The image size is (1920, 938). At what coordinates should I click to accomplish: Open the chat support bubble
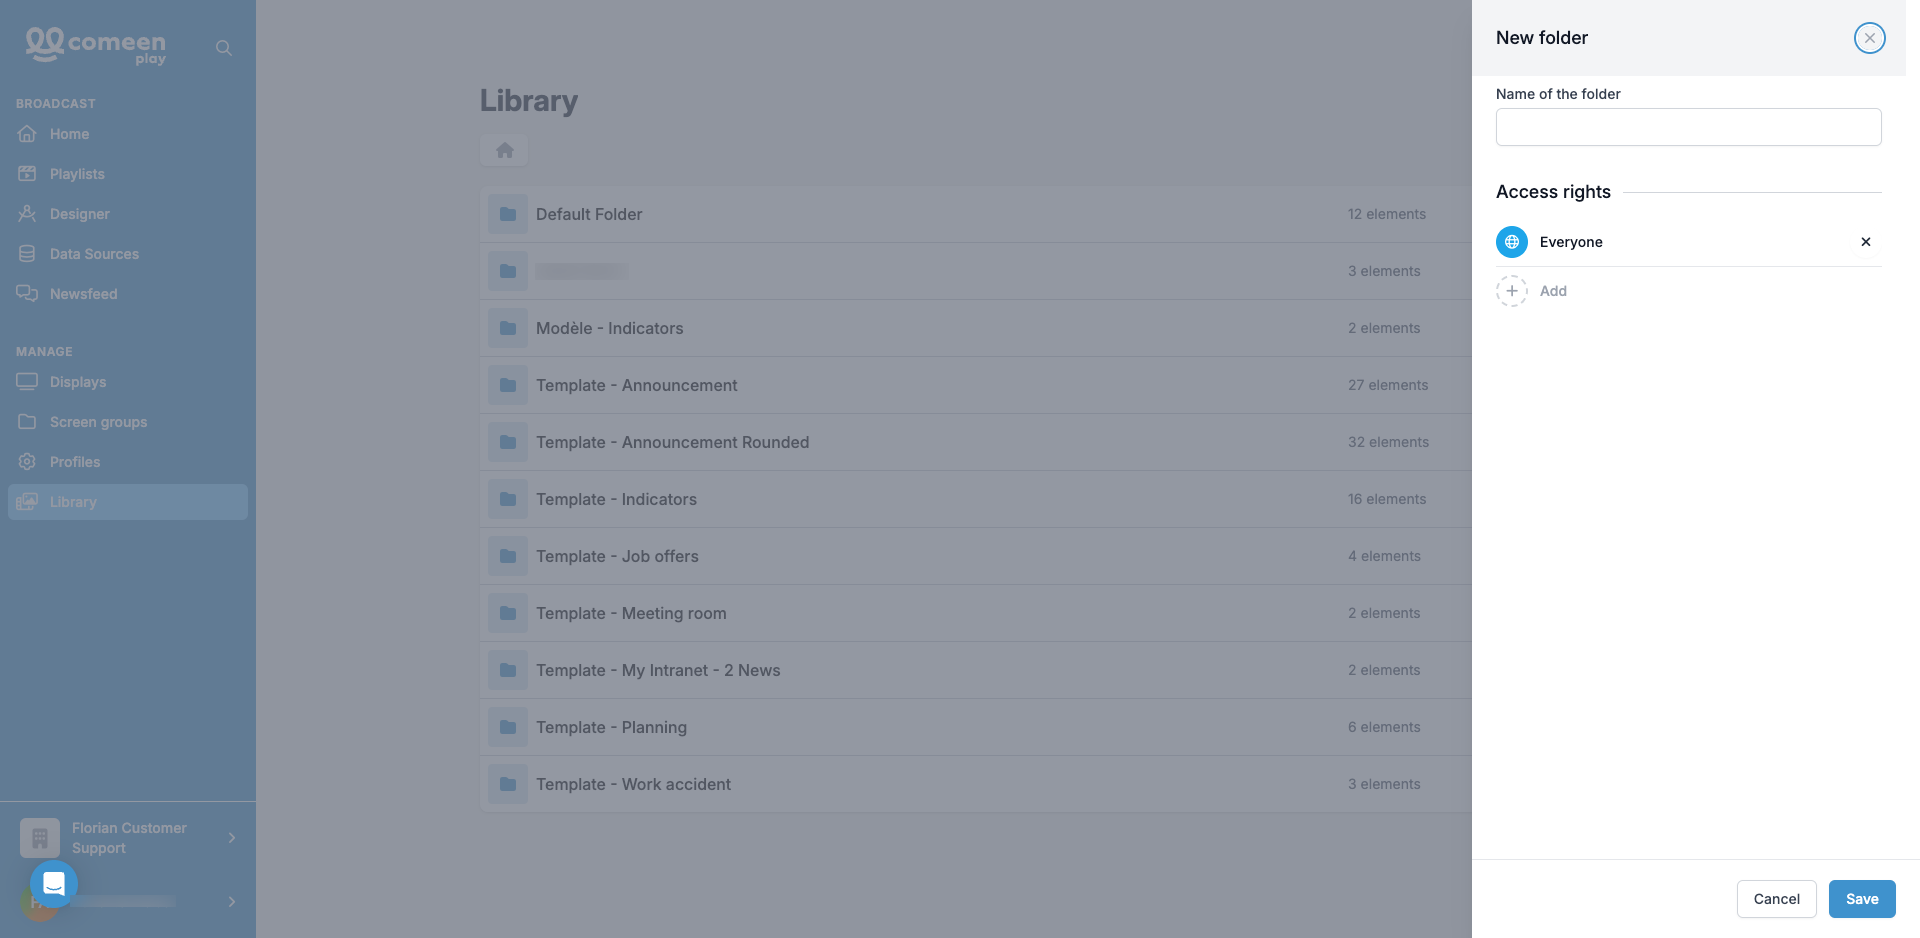pos(54,884)
